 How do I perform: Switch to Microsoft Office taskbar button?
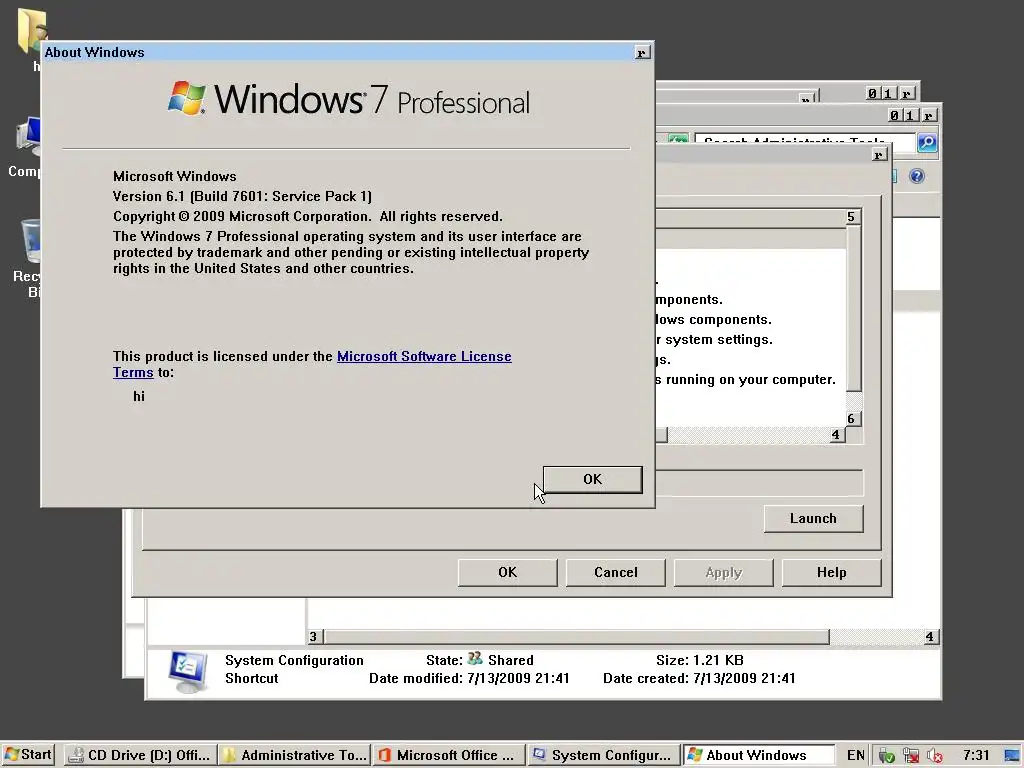[x=448, y=755]
